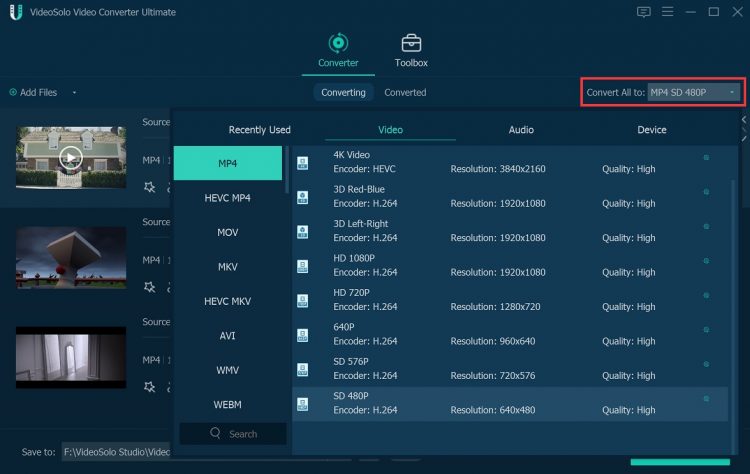Click the 4K Video preset icon
This screenshot has width=750, height=474.
pyautogui.click(x=302, y=163)
